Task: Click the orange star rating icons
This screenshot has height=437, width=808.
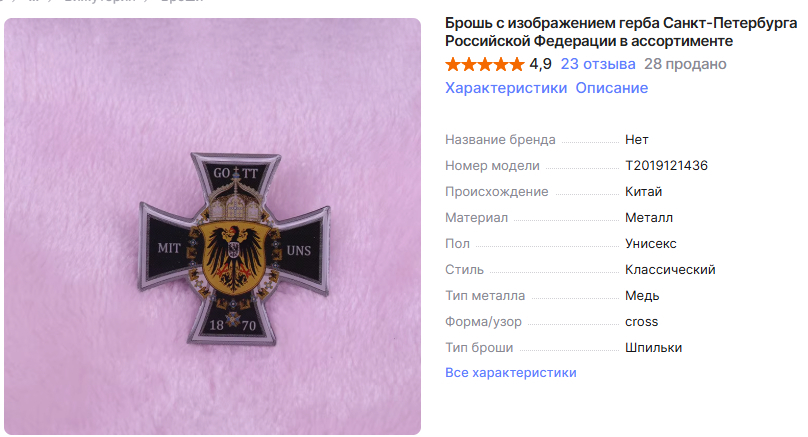Action: click(485, 64)
